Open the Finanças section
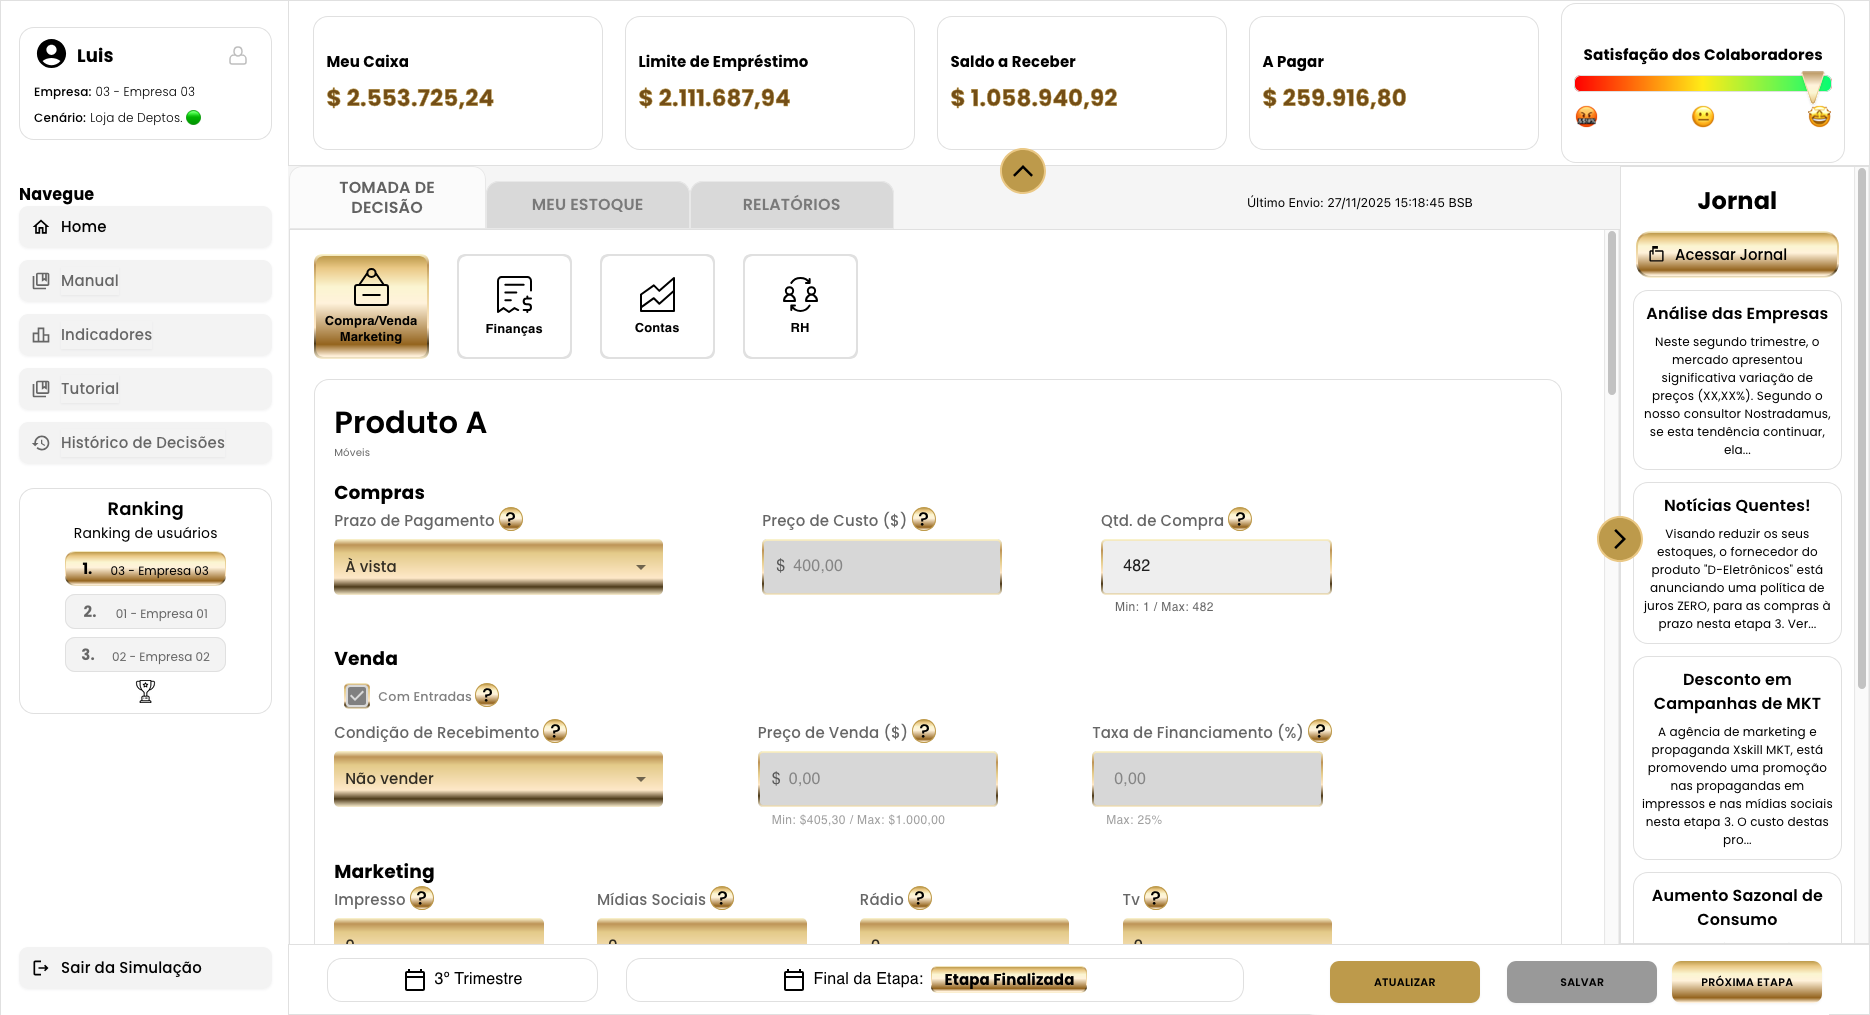 [x=514, y=306]
